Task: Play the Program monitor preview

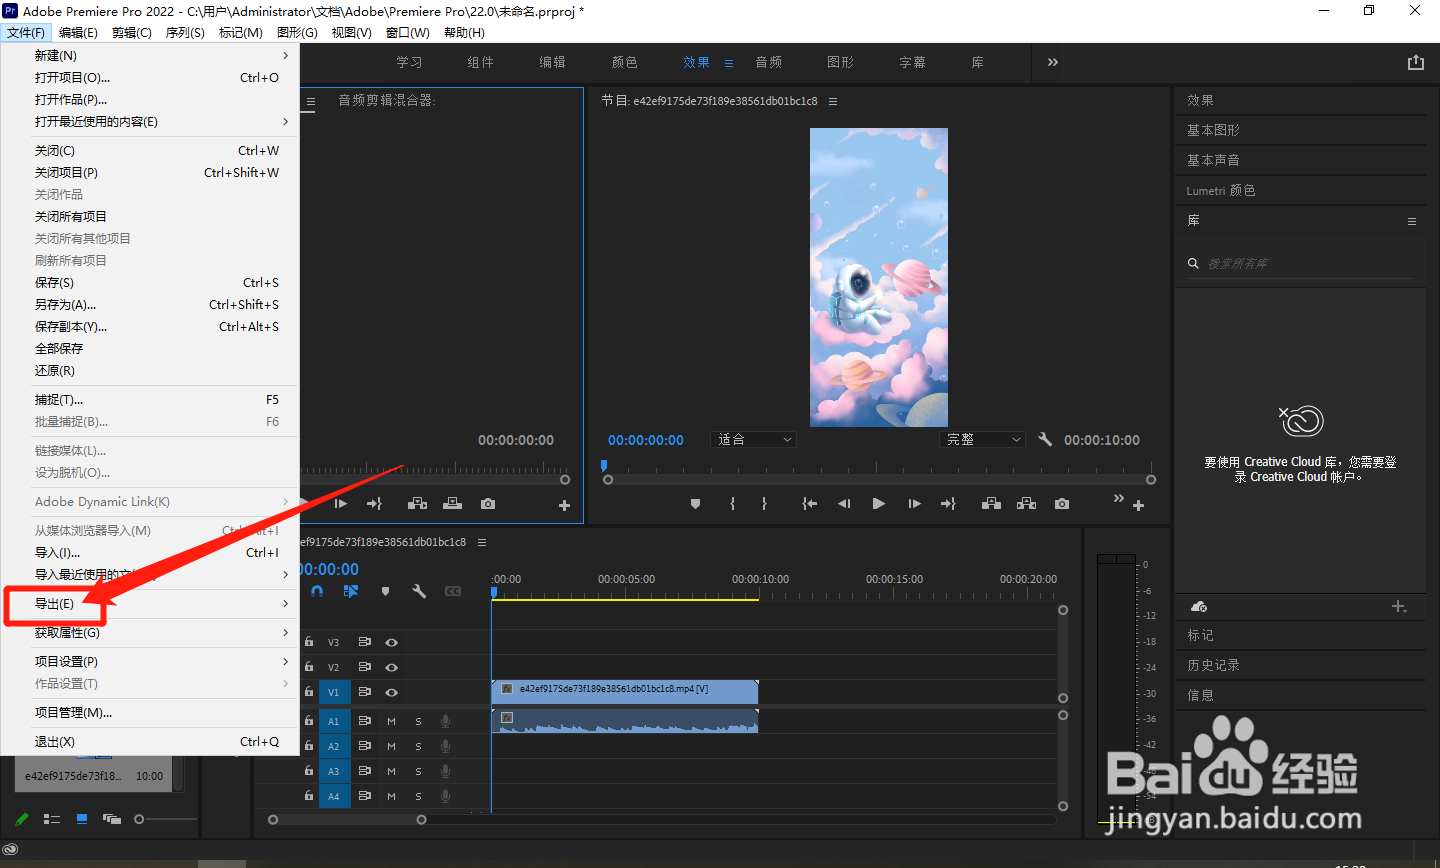Action: click(x=879, y=504)
